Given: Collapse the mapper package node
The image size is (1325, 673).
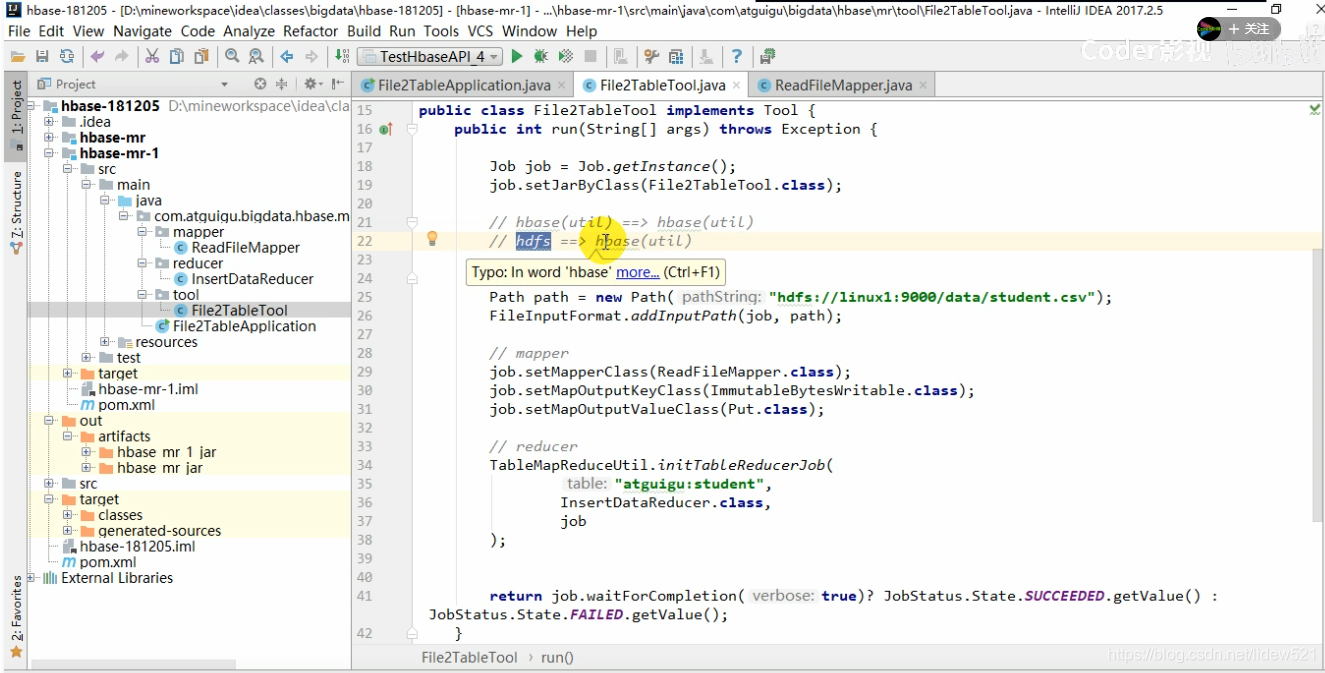Looking at the screenshot, I should [x=144, y=232].
